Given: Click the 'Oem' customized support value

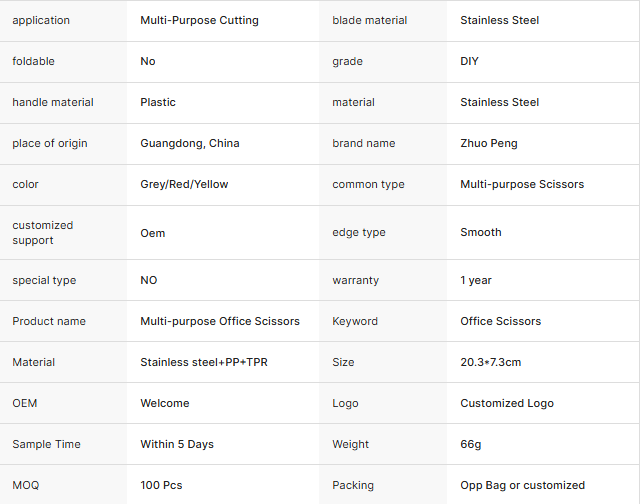Looking at the screenshot, I should click(153, 233).
